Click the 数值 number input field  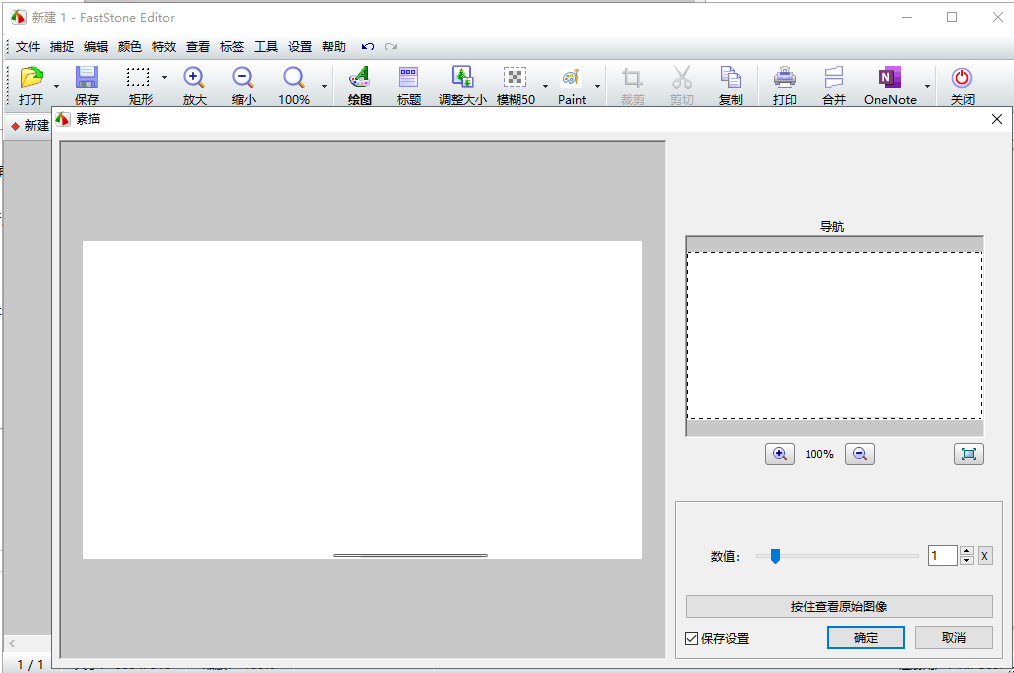pos(943,556)
